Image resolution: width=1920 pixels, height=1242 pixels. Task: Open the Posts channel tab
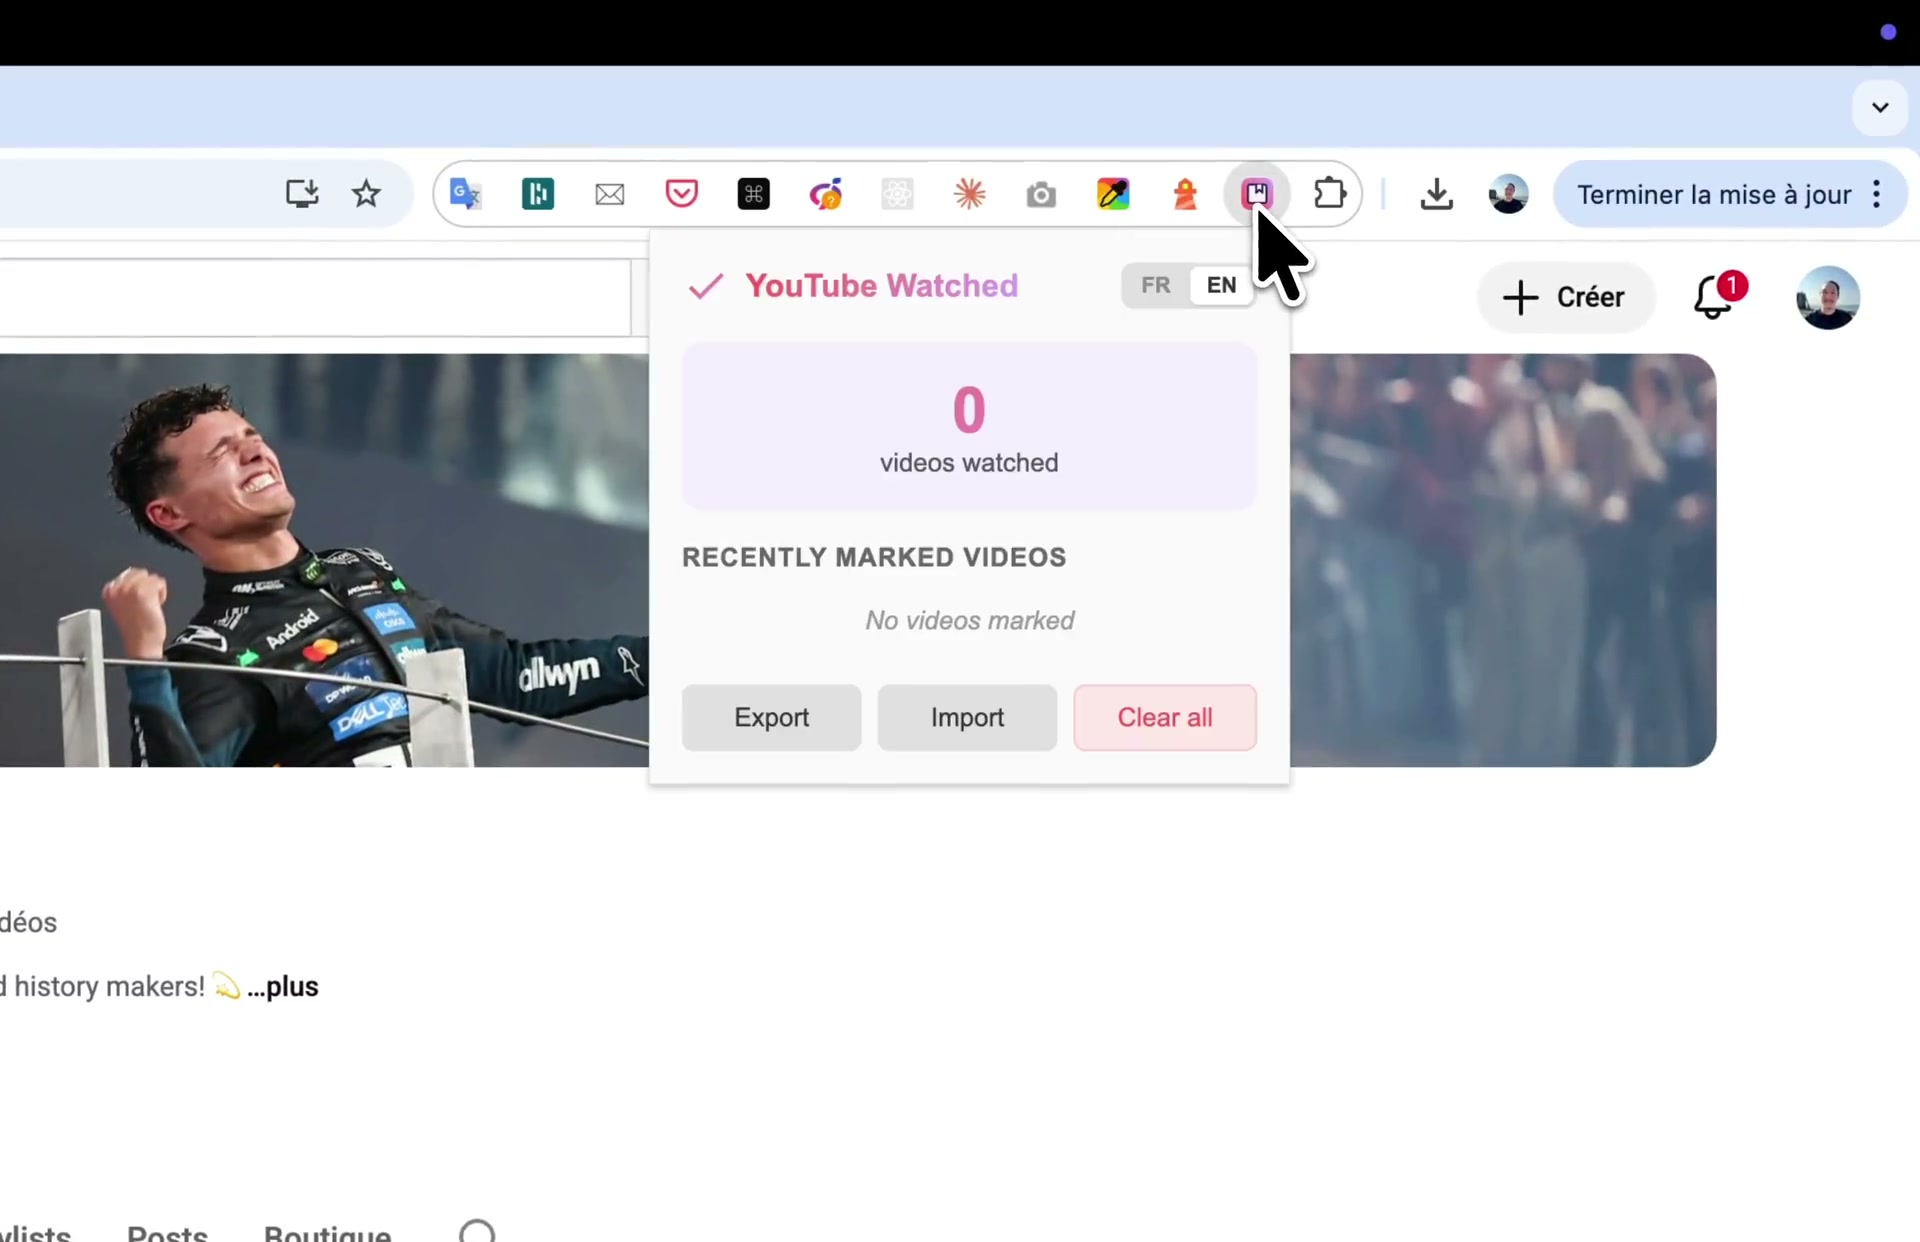[x=167, y=1232]
